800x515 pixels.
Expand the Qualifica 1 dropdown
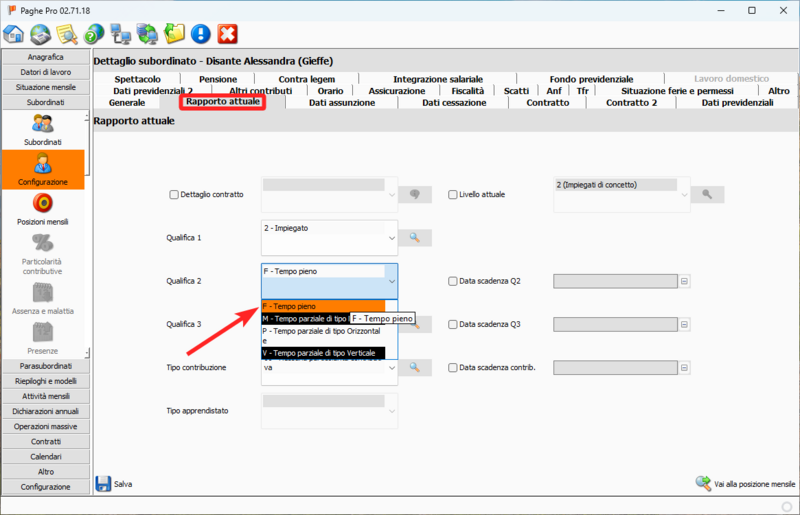[391, 240]
